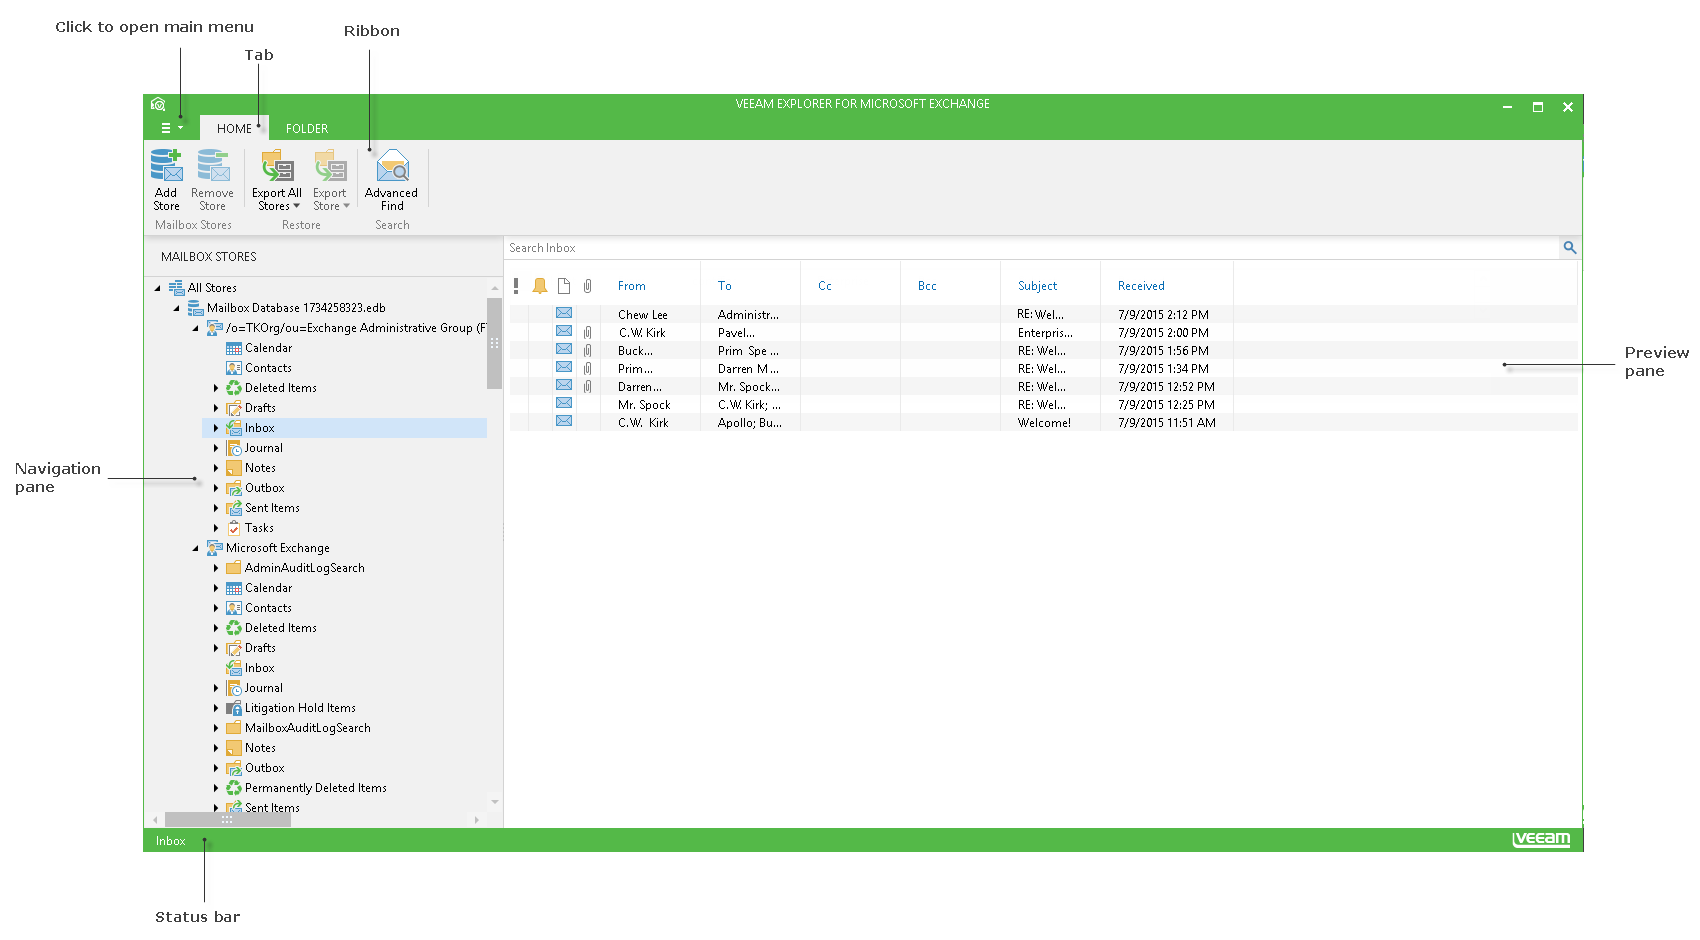Screen dimensions: 1700x940
Task: Click the vertical scrollbar in the Mailbox Stores pane
Action: point(494,343)
